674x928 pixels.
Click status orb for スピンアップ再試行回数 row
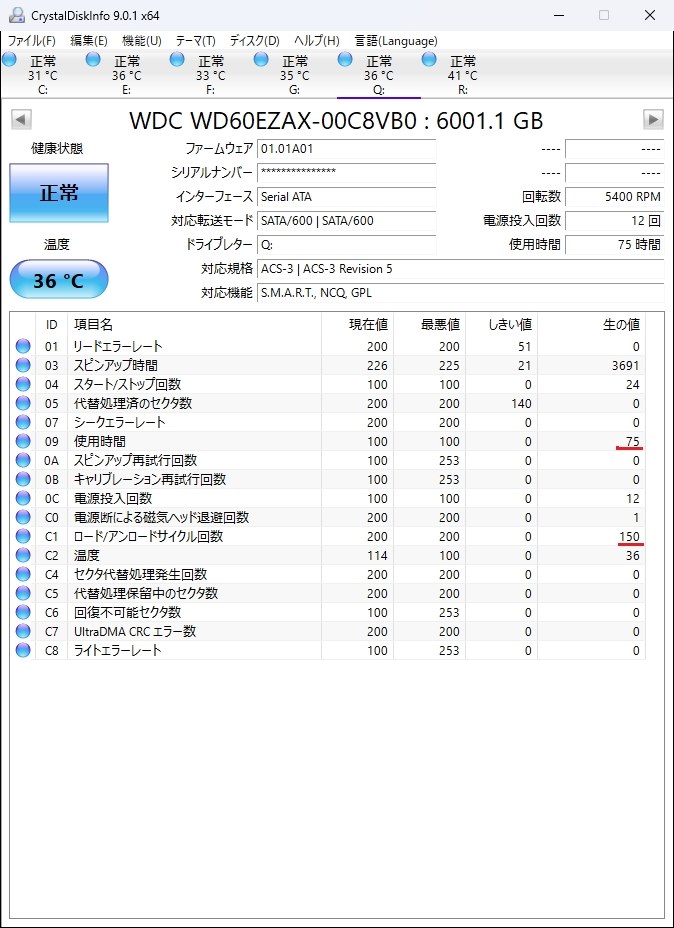tap(23, 460)
